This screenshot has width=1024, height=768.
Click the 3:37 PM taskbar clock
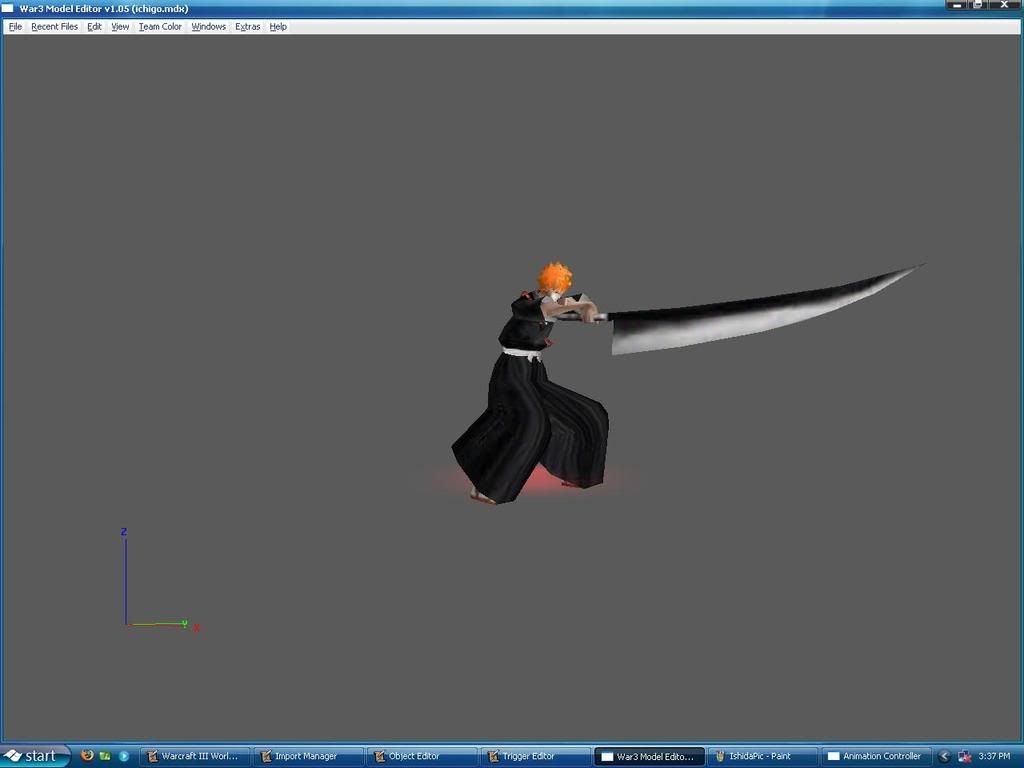pyautogui.click(x=994, y=756)
